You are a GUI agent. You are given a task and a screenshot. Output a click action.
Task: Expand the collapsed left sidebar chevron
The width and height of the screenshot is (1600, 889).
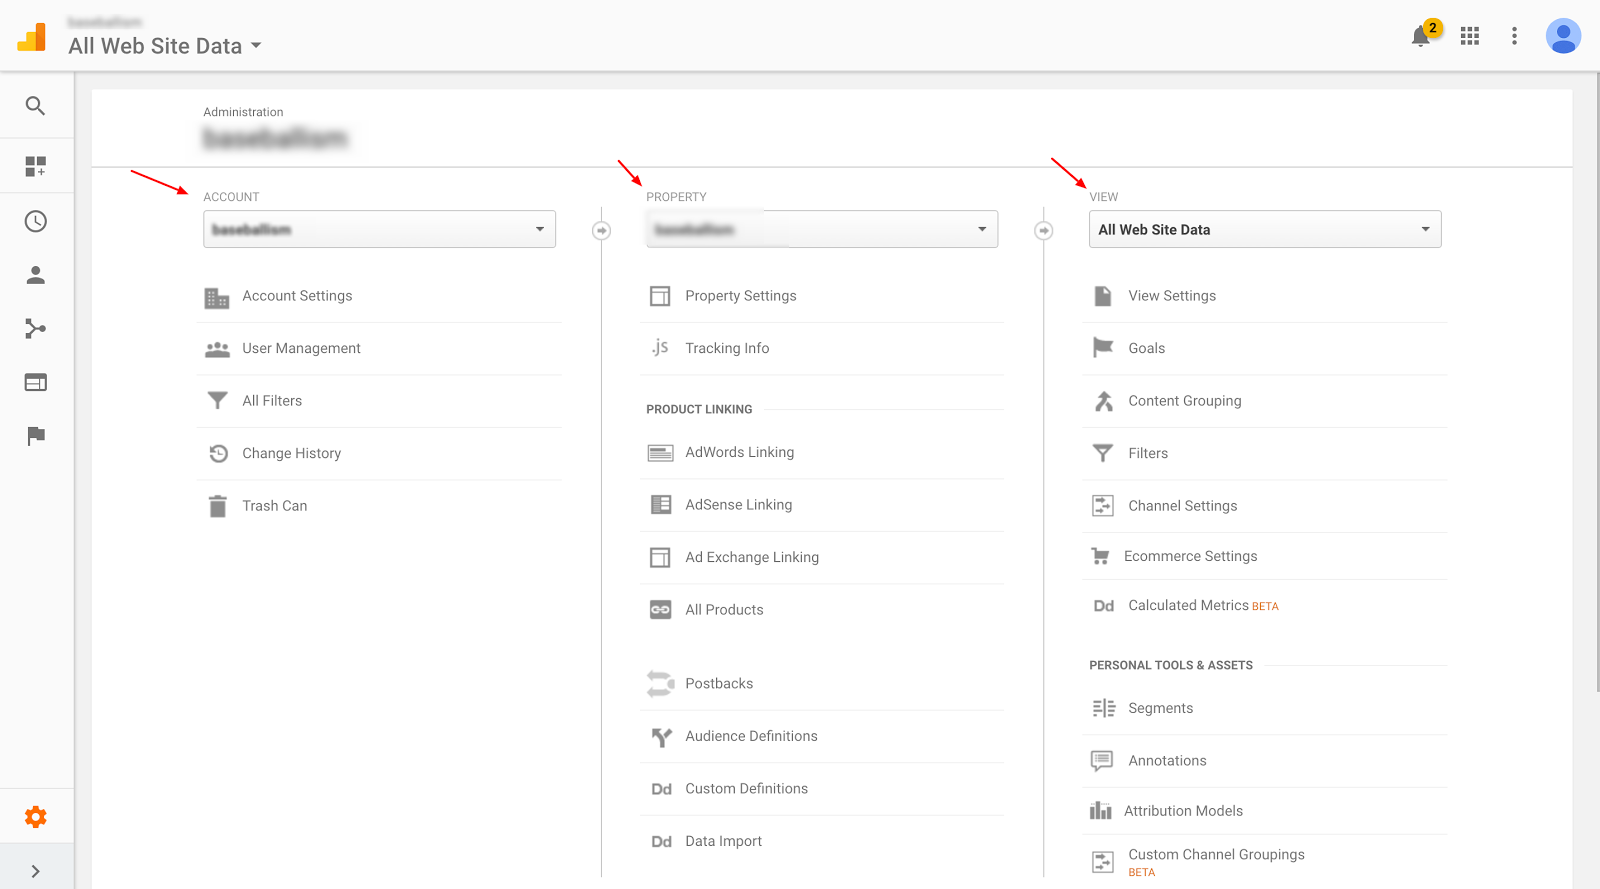tap(36, 871)
